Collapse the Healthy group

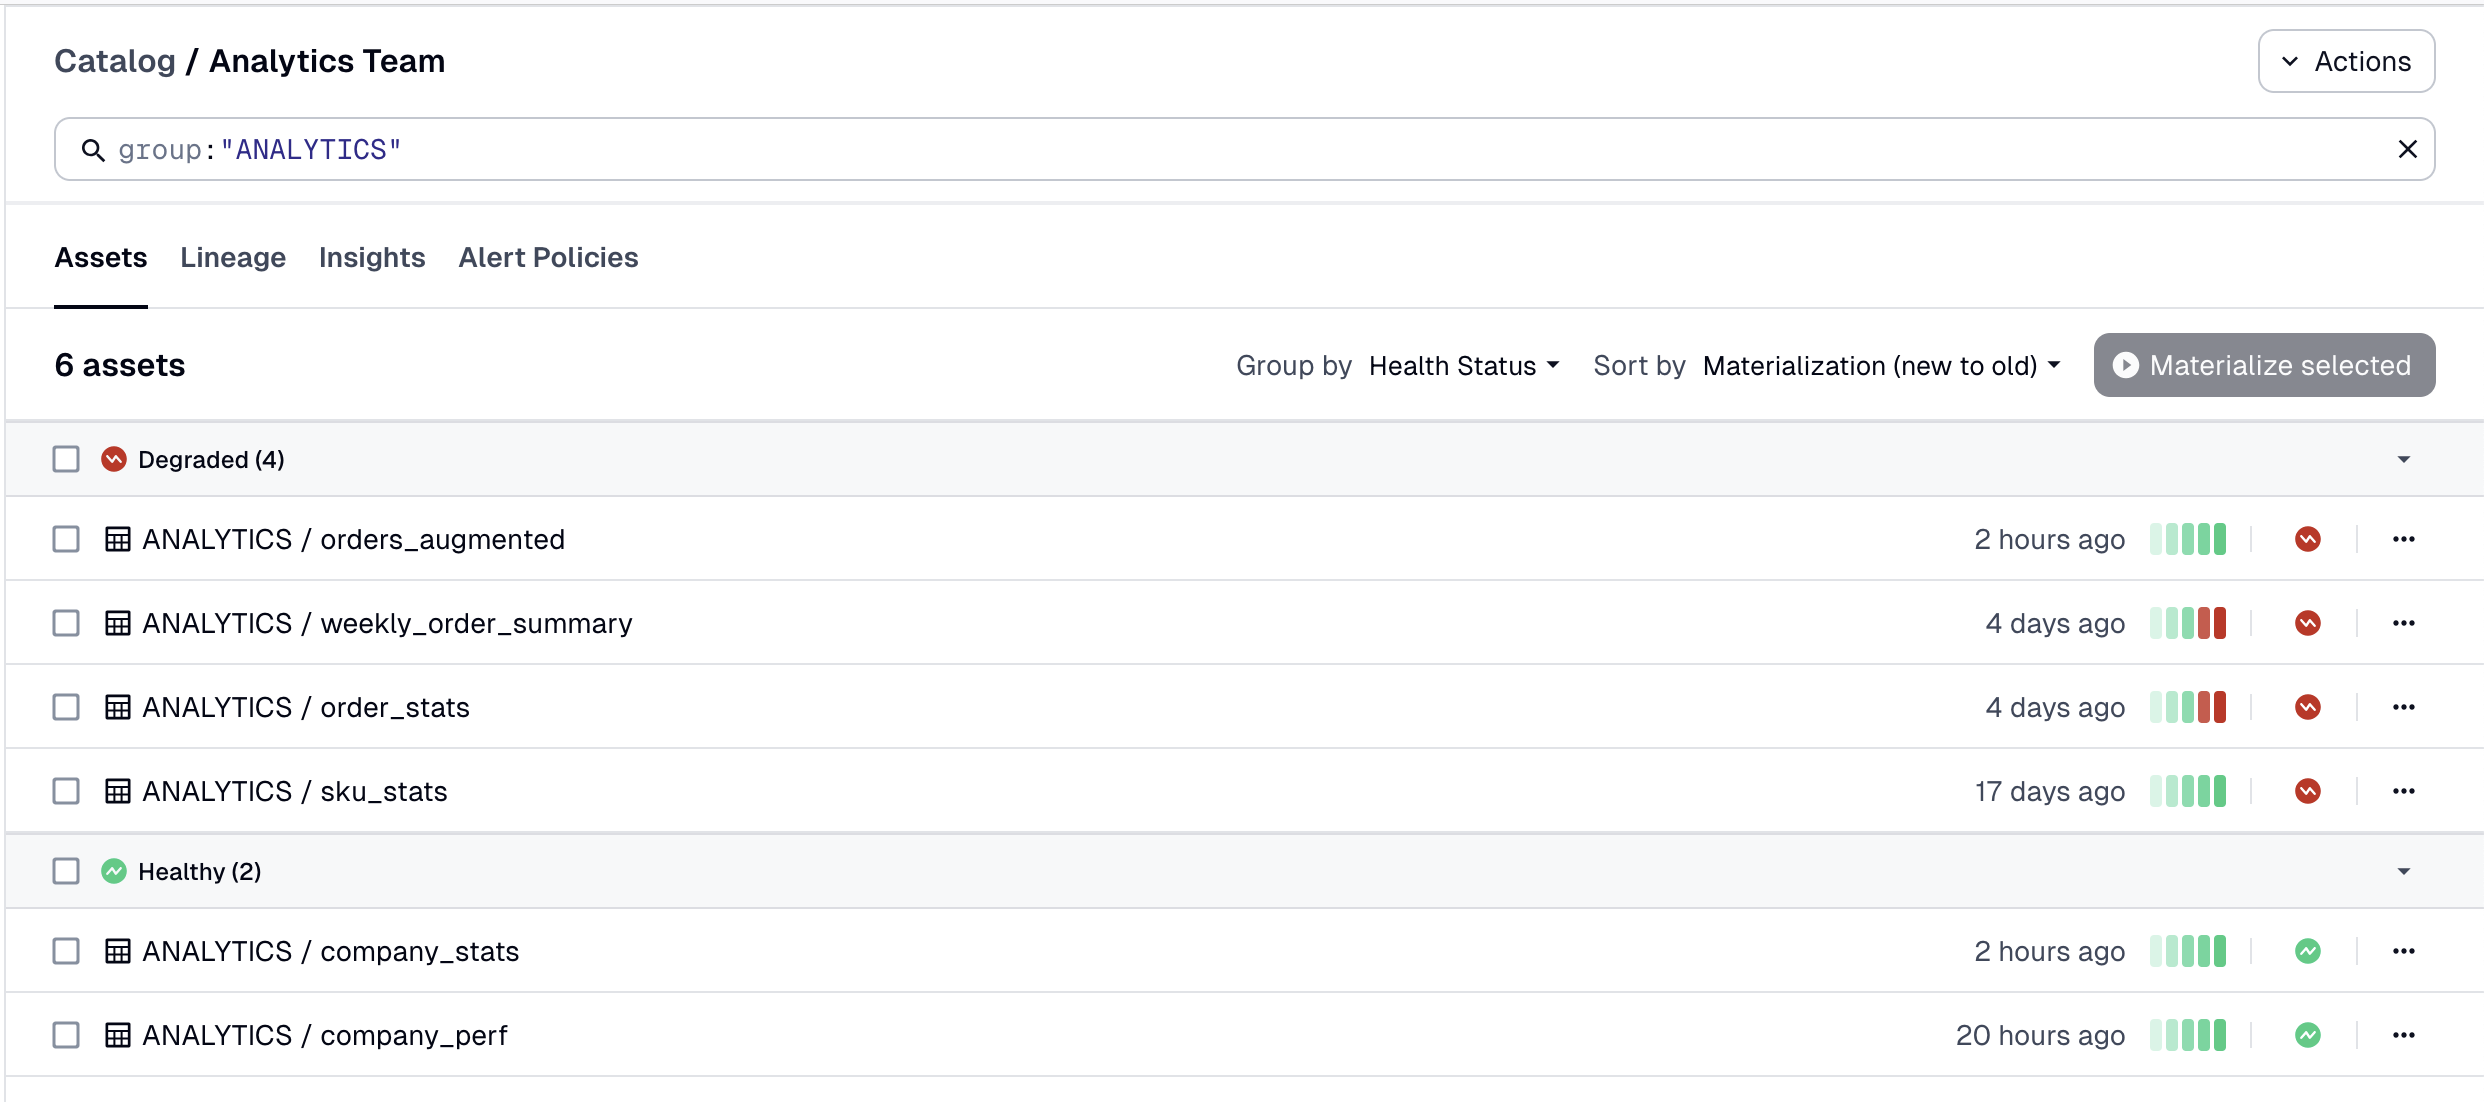2402,871
